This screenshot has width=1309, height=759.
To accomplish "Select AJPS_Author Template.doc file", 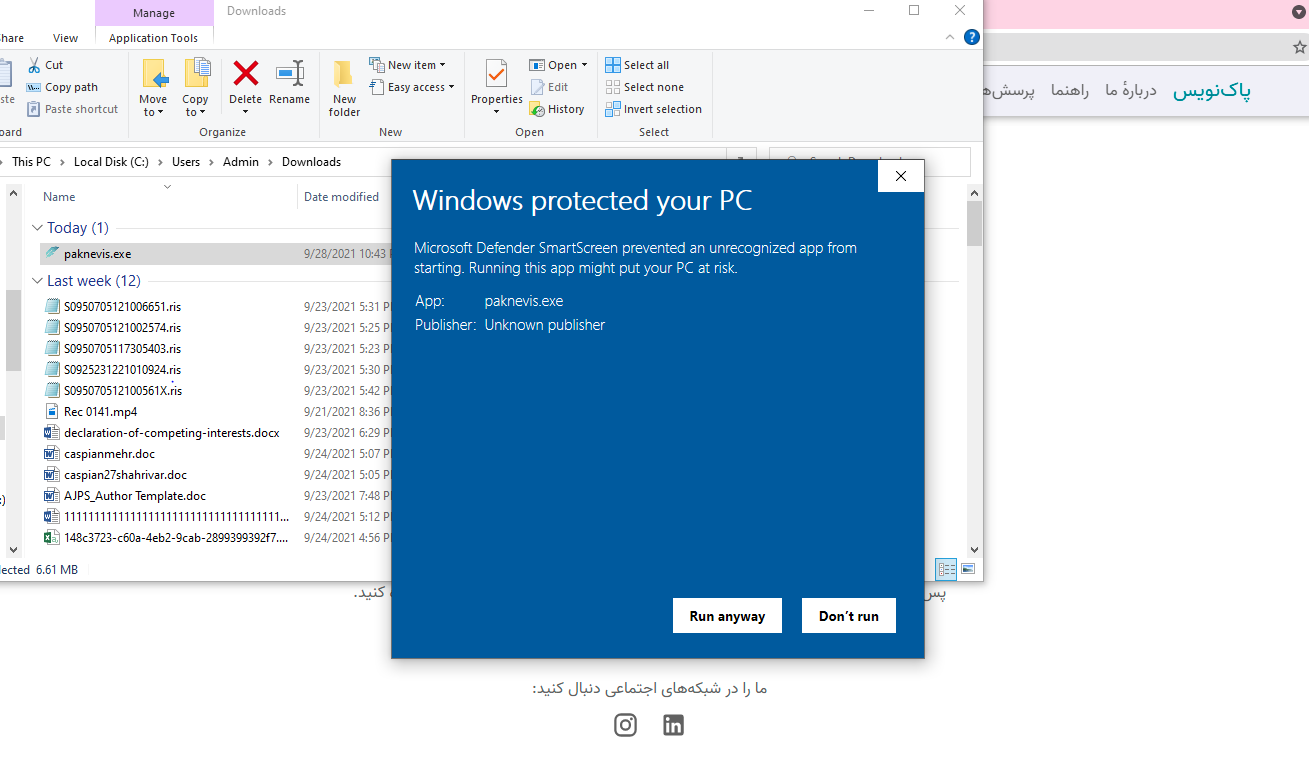I will pos(125,496).
